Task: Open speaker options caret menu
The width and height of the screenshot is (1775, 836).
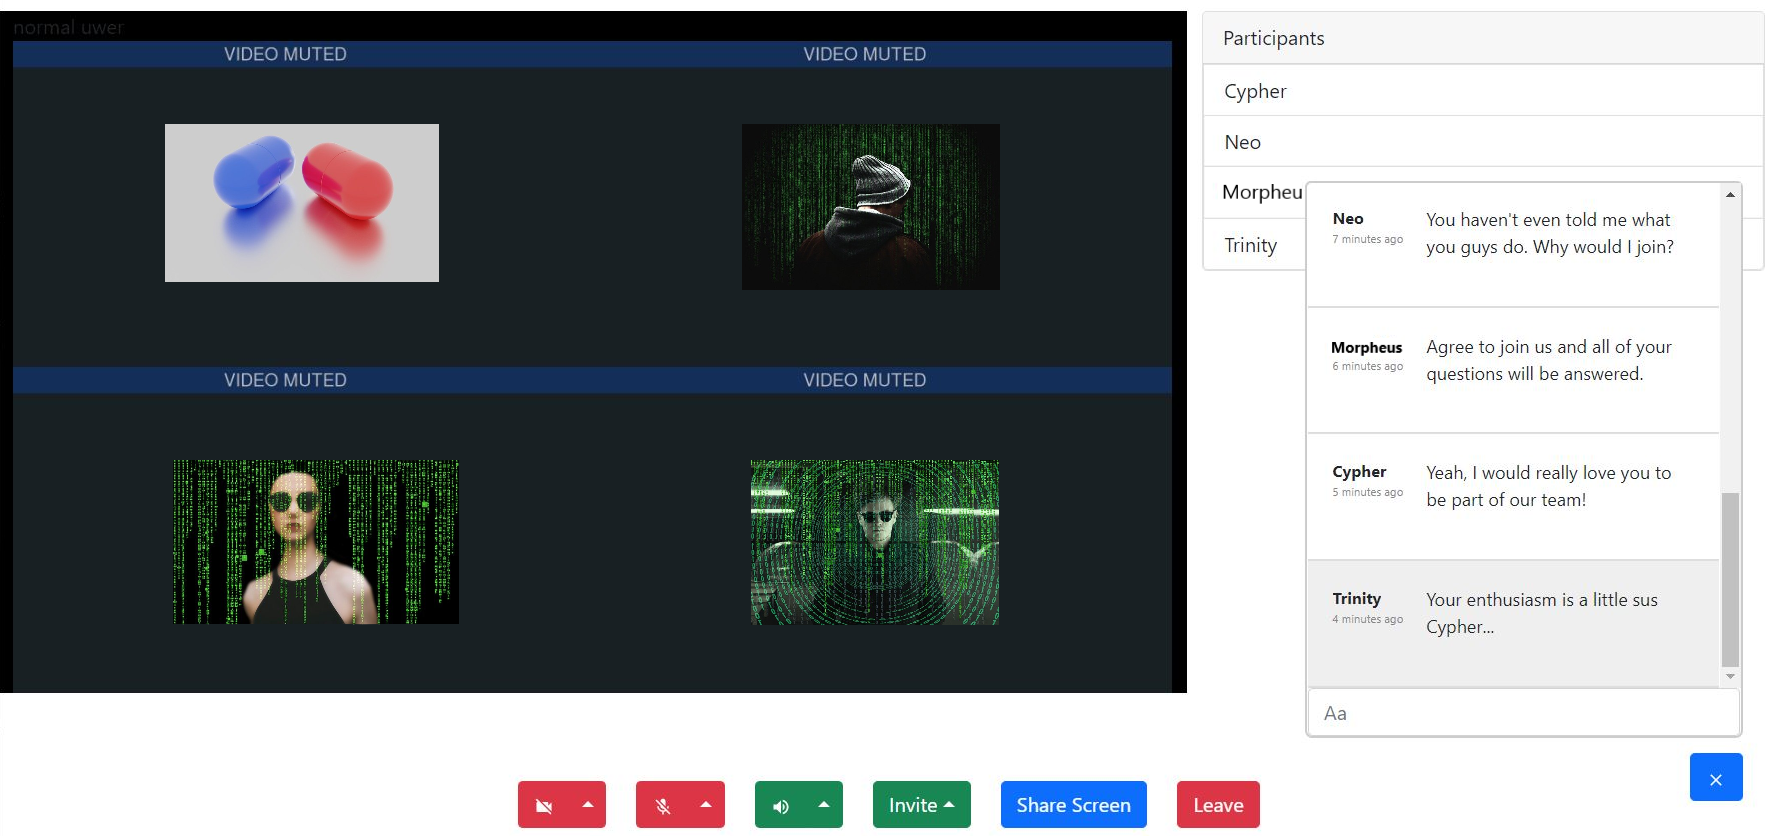Action: tap(824, 805)
